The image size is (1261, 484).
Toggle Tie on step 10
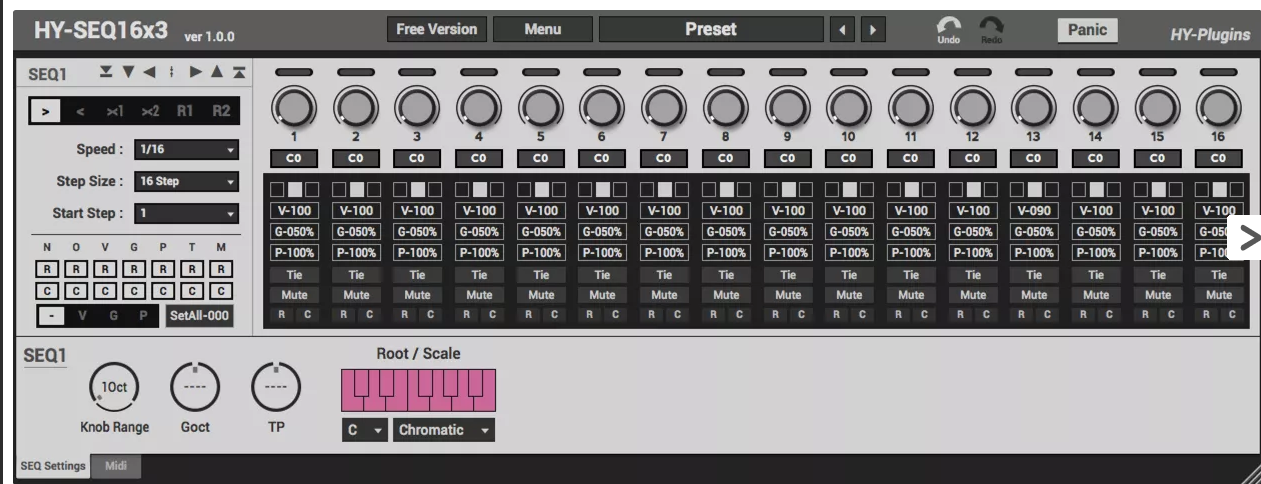[x=849, y=275]
